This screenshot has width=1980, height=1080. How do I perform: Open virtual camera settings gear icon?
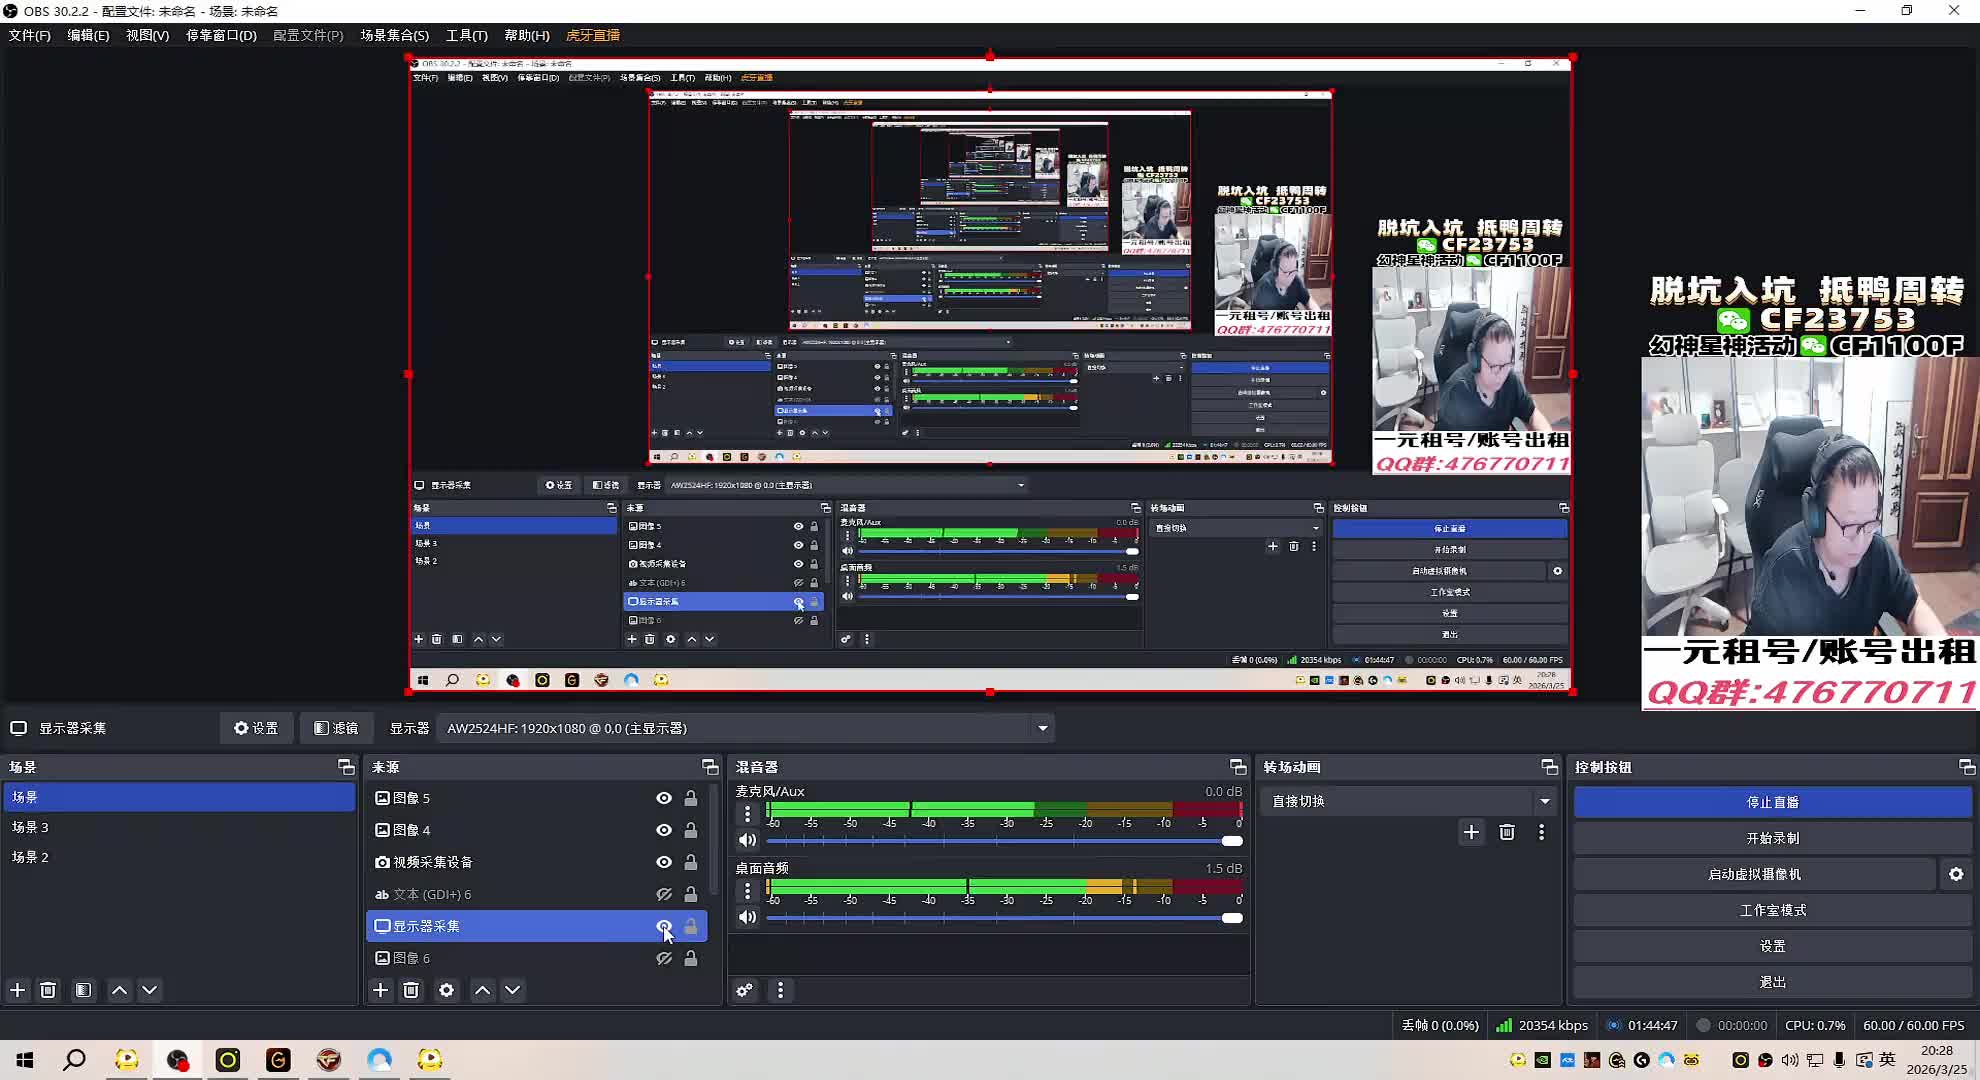1956,874
